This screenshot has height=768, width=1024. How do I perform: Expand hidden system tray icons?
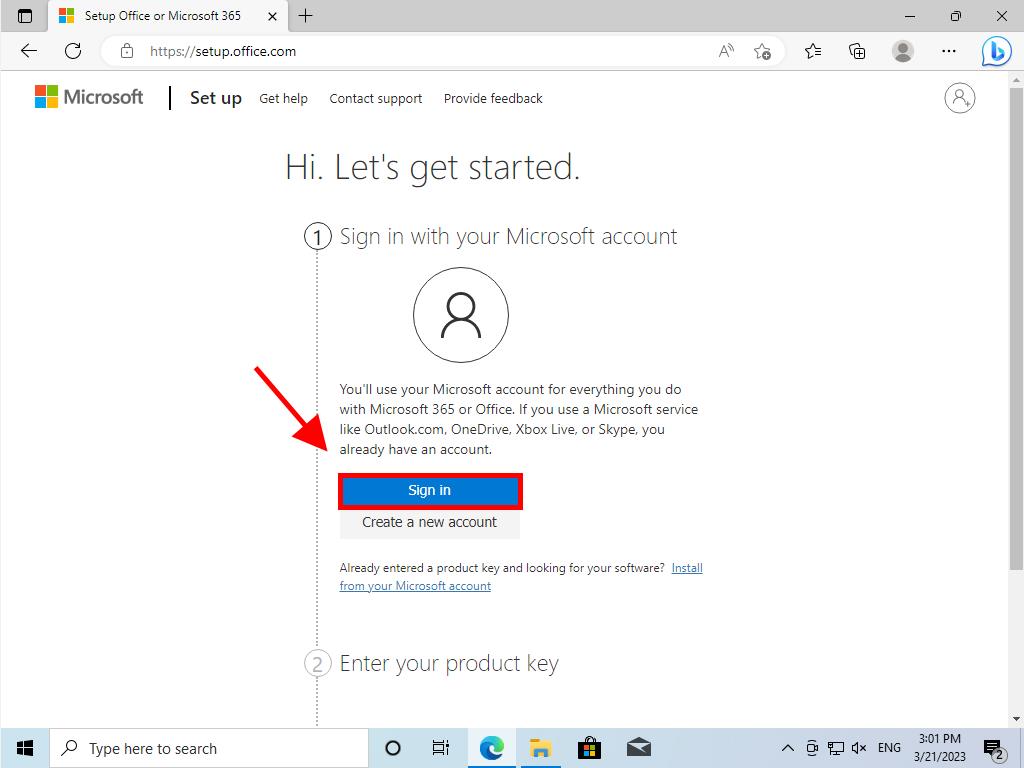pyautogui.click(x=788, y=747)
